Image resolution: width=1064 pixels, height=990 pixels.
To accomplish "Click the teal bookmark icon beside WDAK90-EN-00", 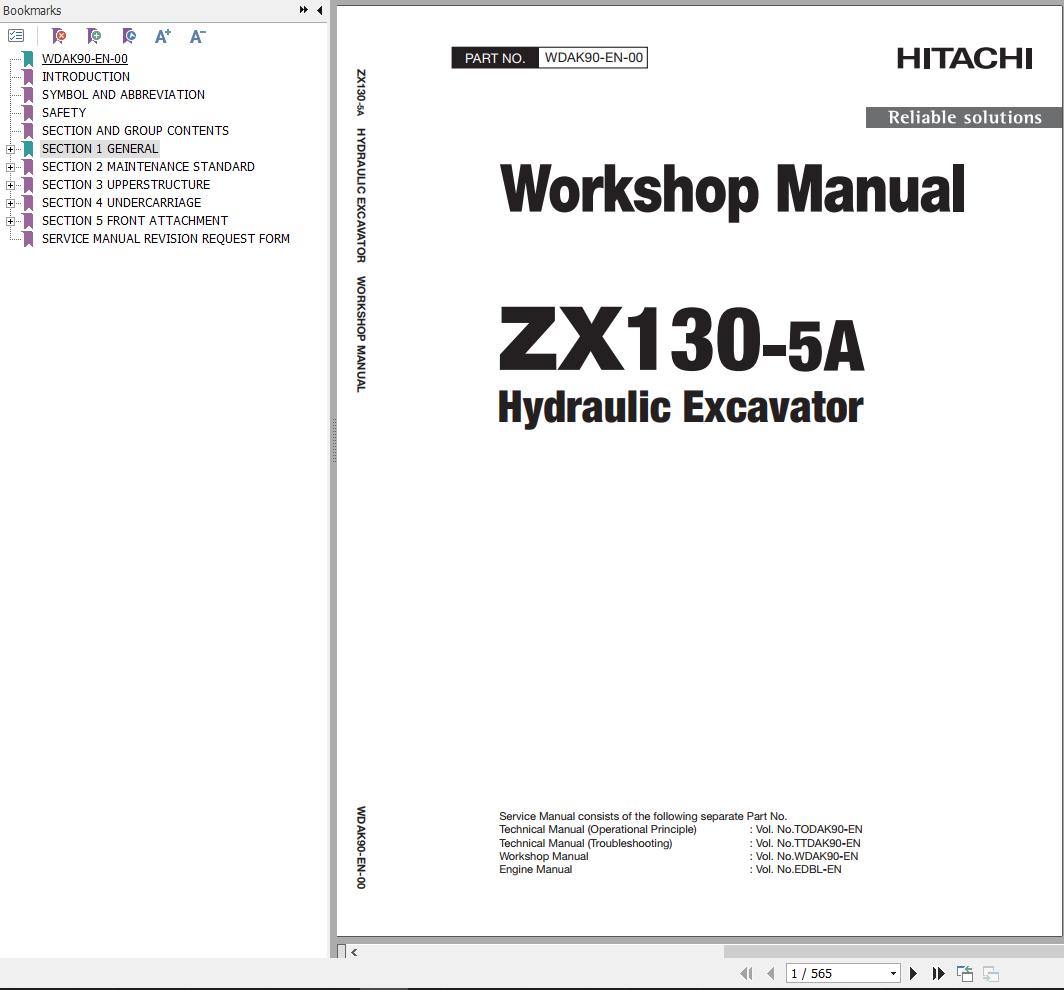I will click(28, 59).
